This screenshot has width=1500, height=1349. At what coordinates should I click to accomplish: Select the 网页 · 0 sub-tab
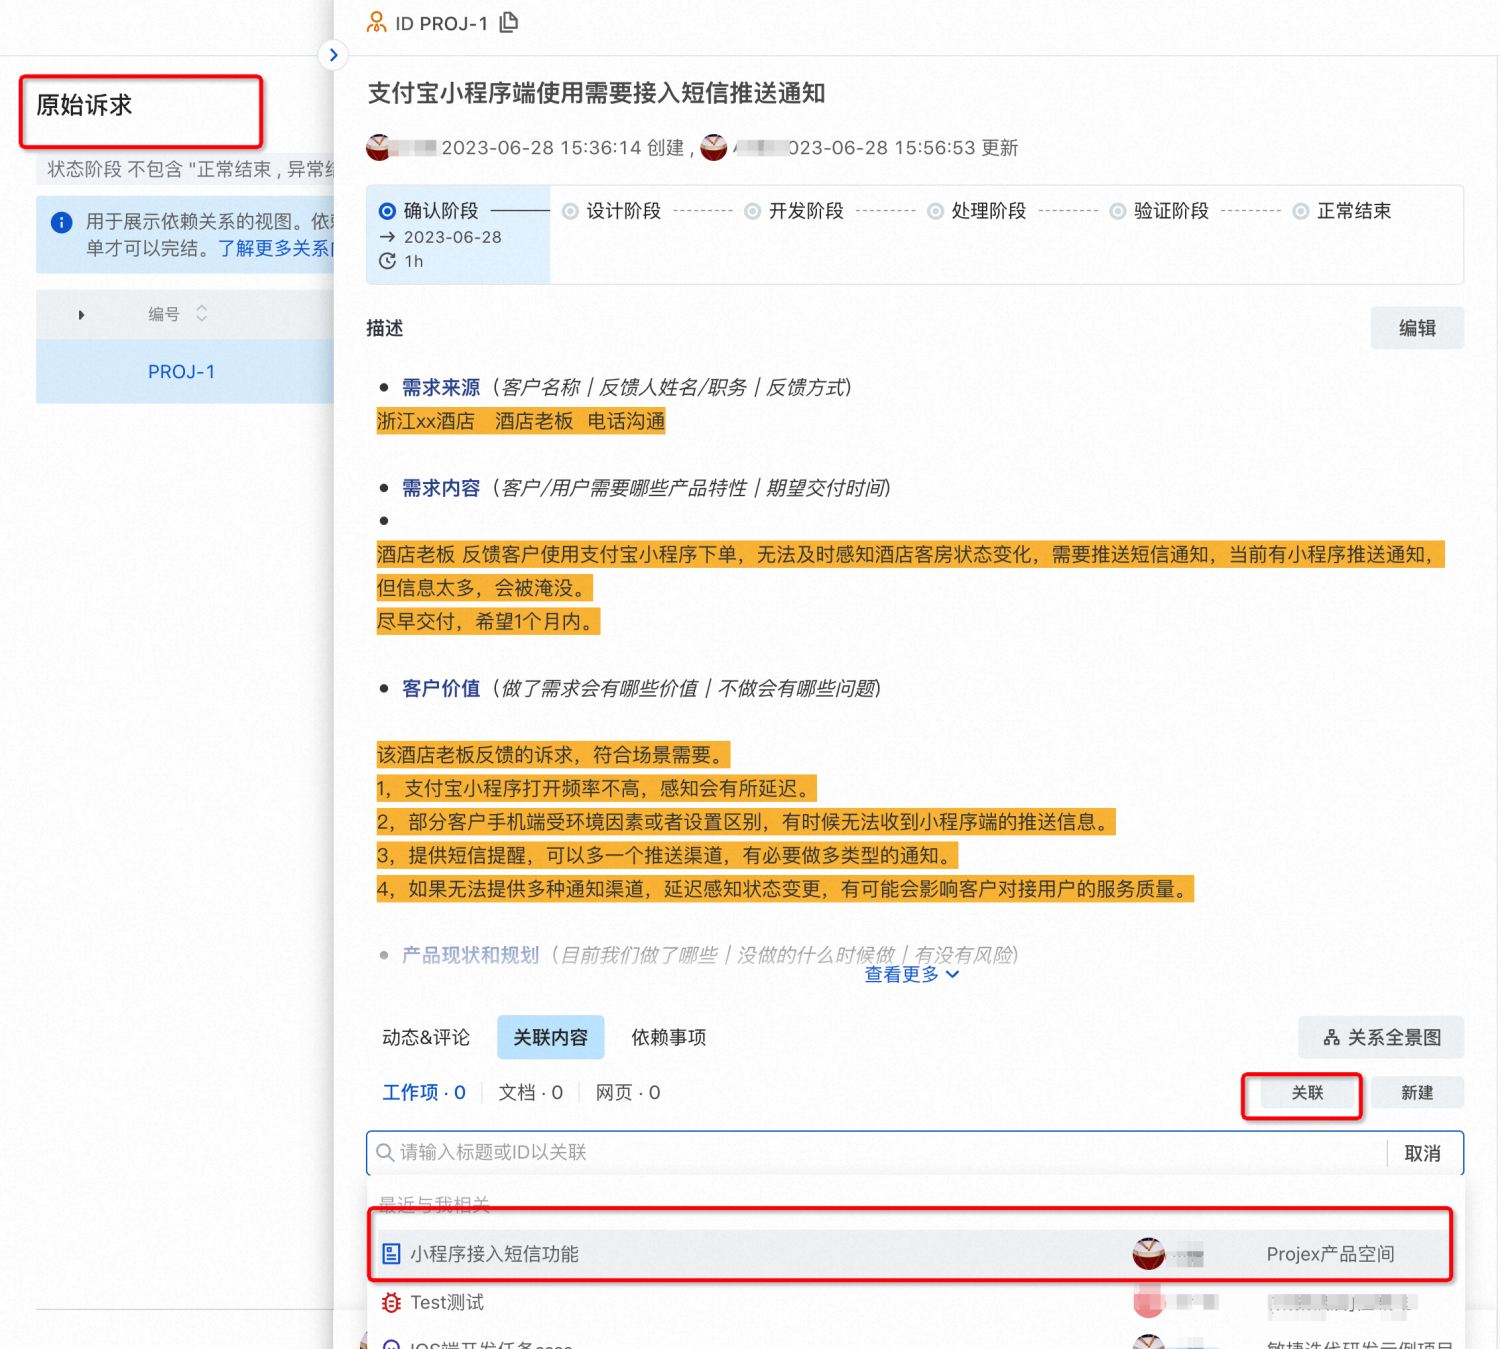pyautogui.click(x=628, y=1093)
